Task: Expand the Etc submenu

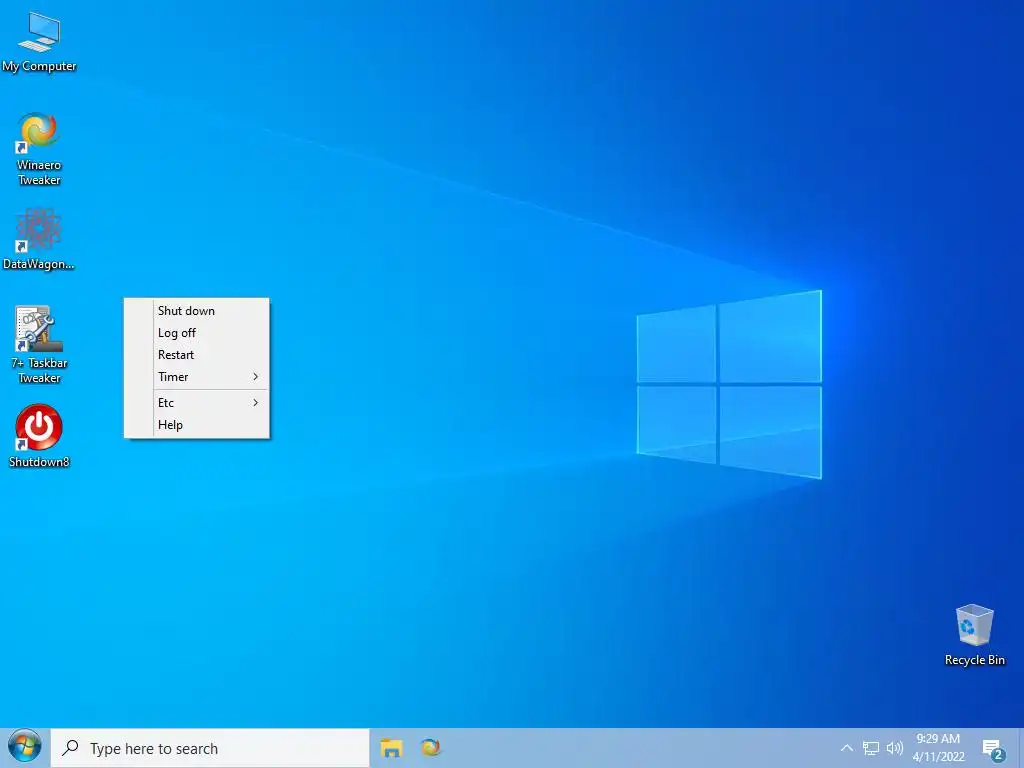Action: (197, 403)
